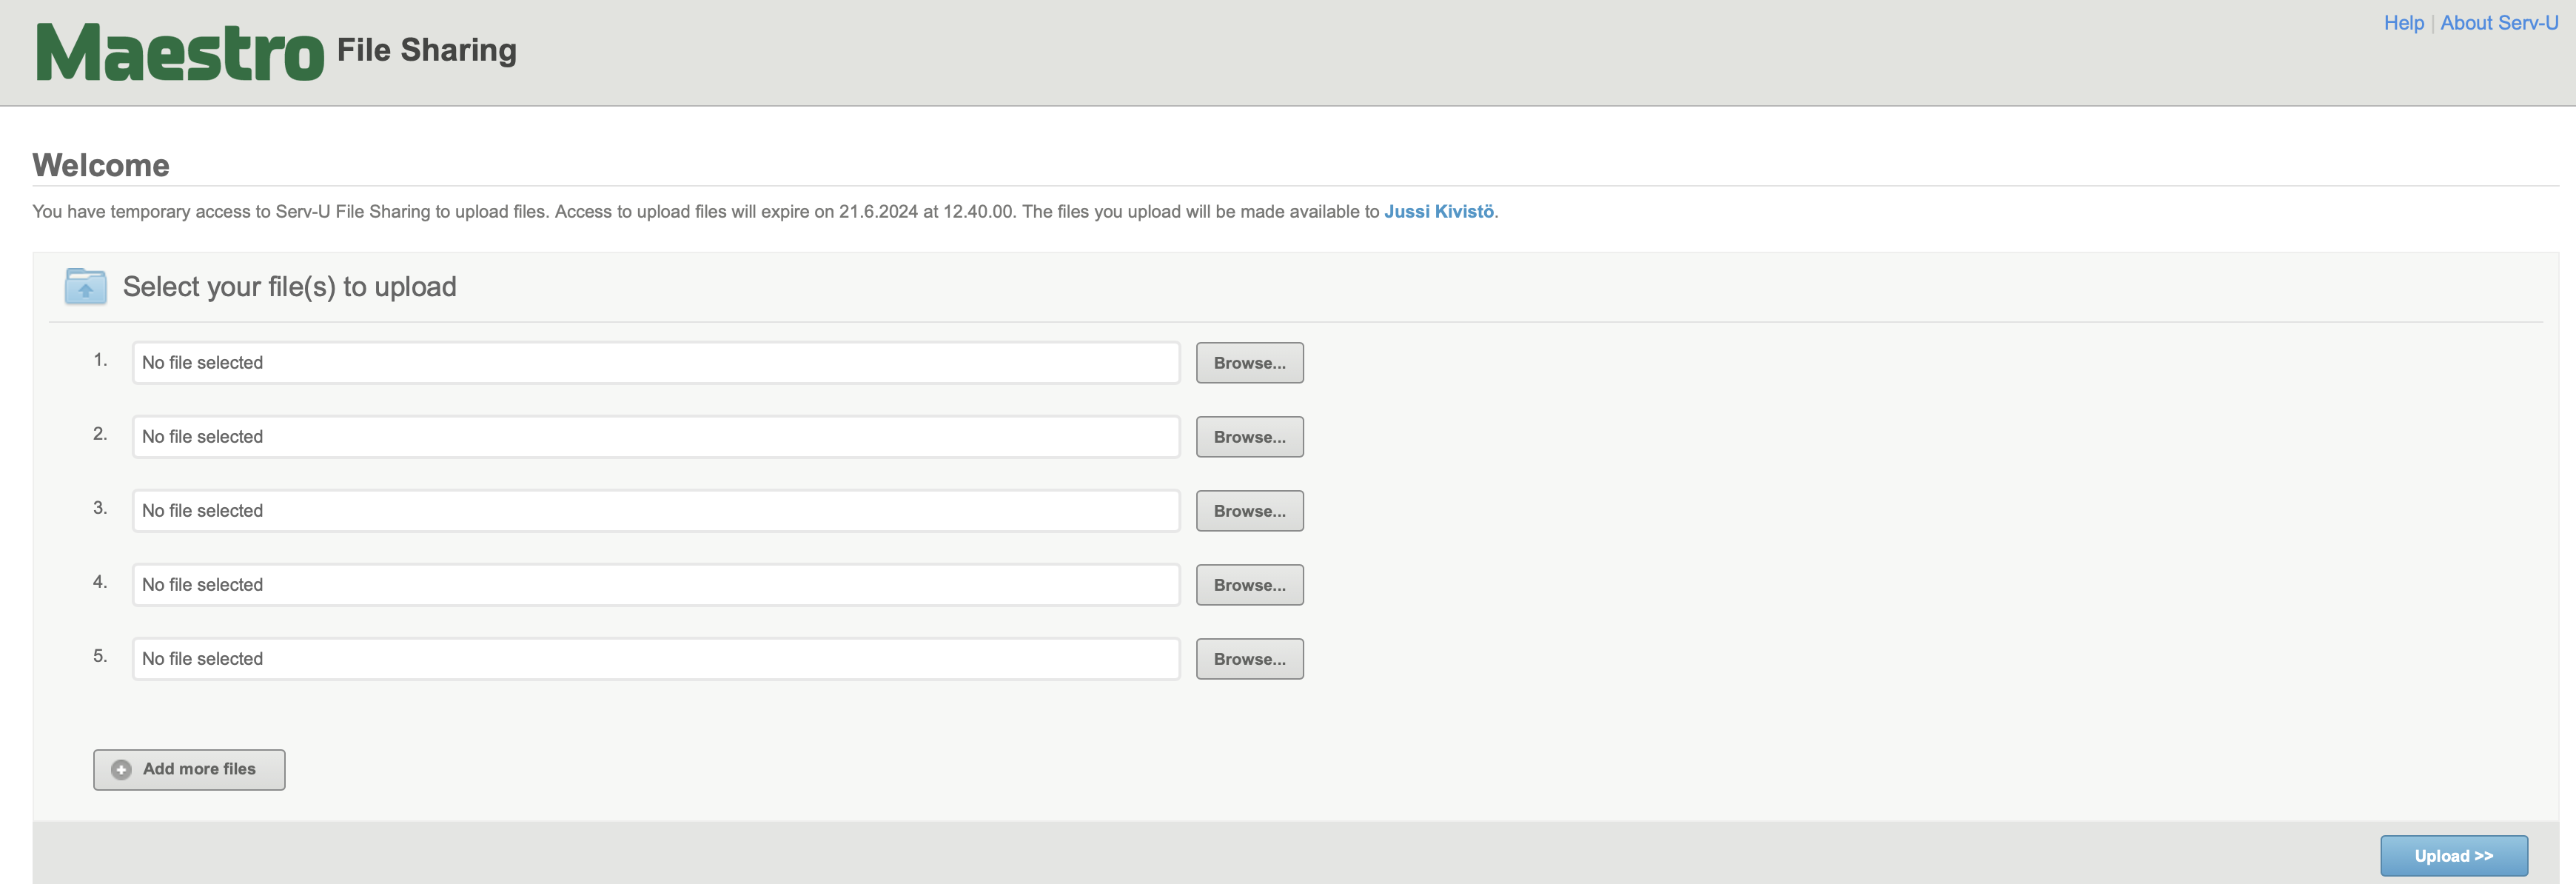Click the Maestro logo
This screenshot has height=884, width=2576.
(180, 52)
